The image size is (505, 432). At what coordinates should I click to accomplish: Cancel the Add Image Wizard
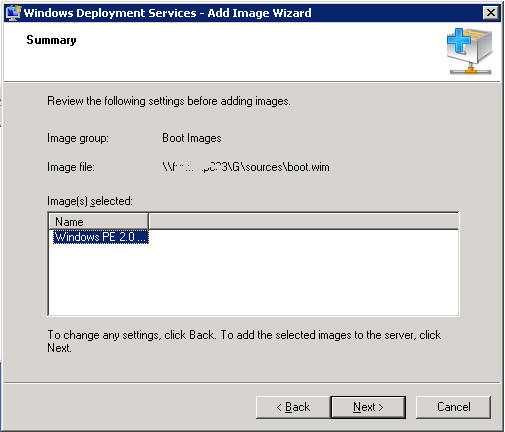[453, 407]
